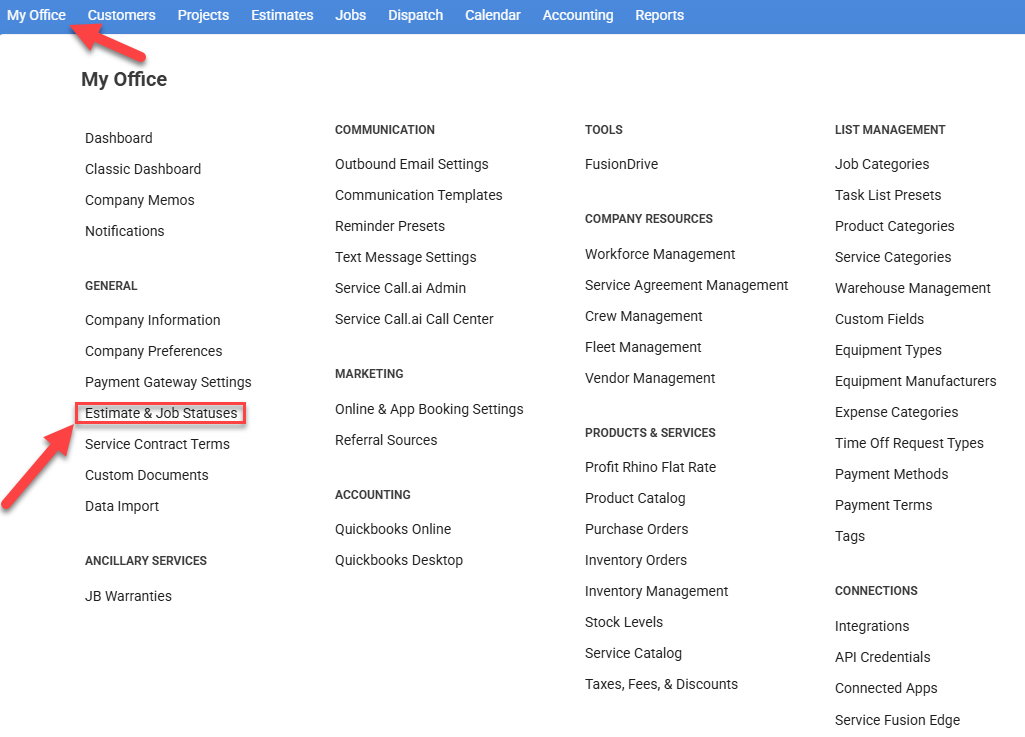This screenshot has height=737, width=1025.
Task: Open Product Categories
Action: pos(895,226)
